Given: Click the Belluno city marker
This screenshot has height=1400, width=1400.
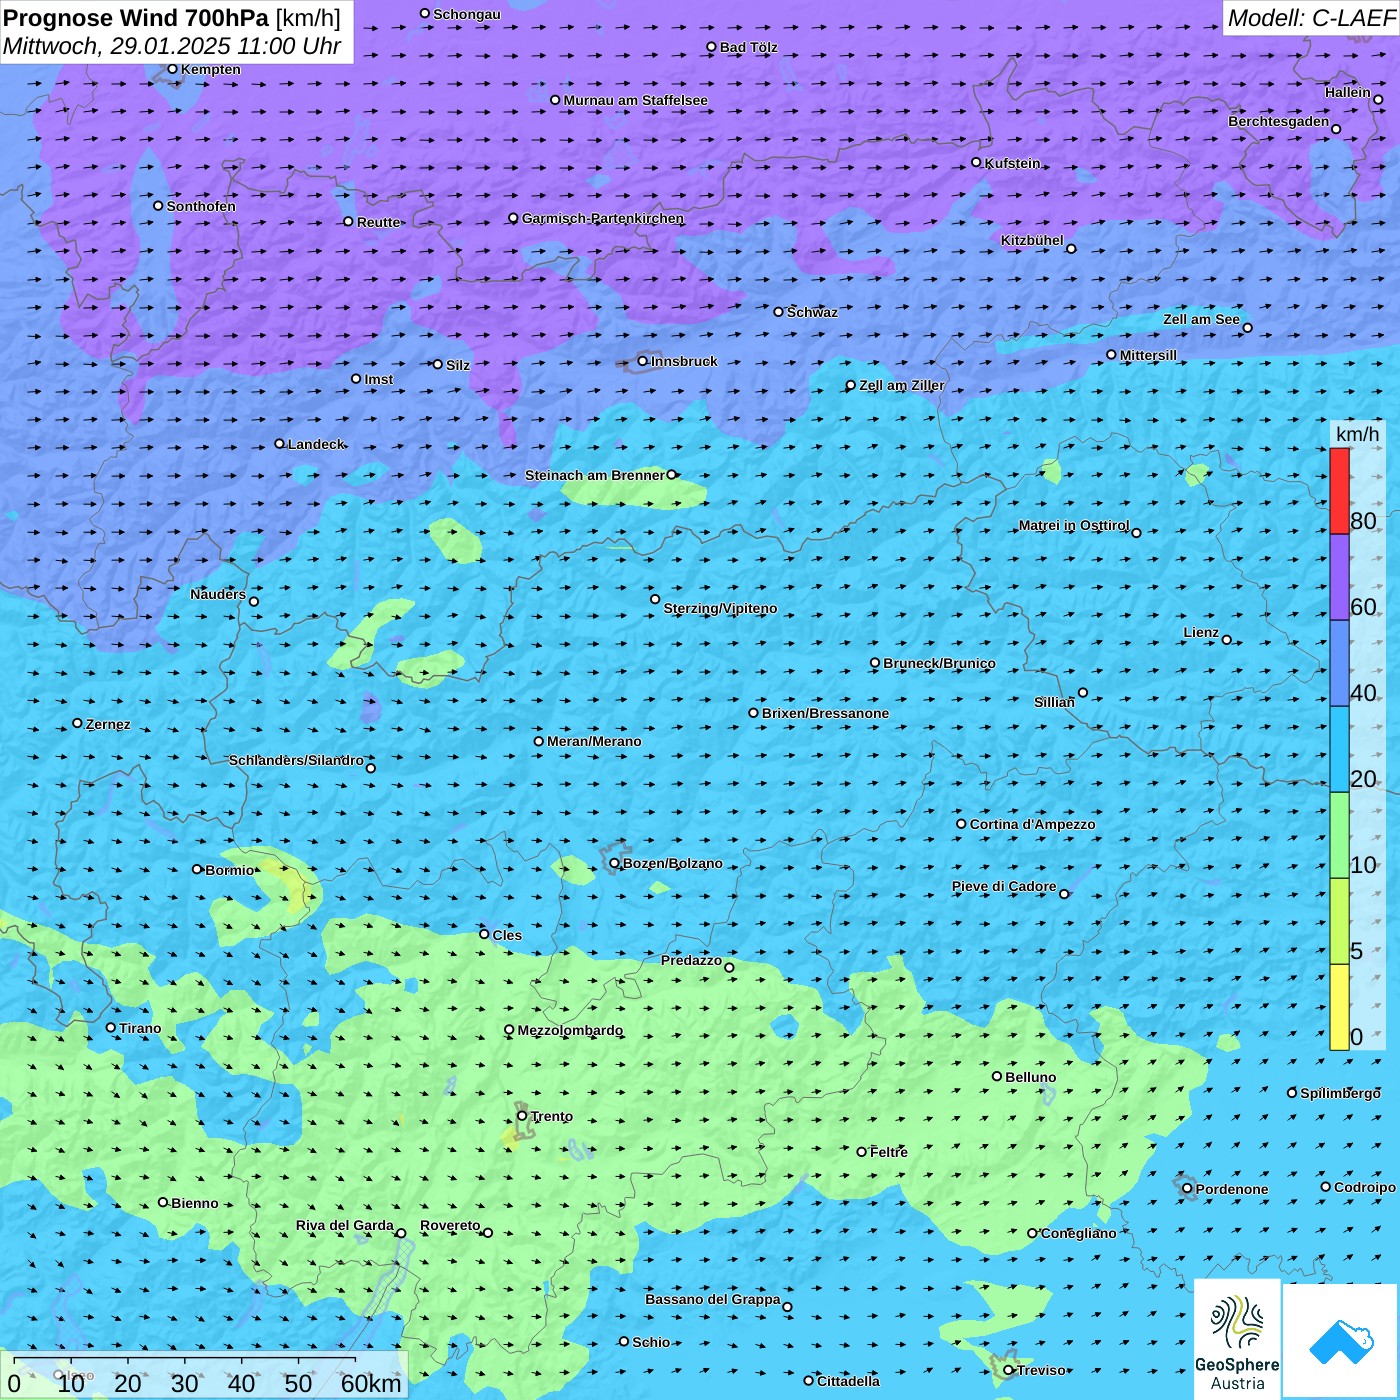Looking at the screenshot, I should 997,1076.
